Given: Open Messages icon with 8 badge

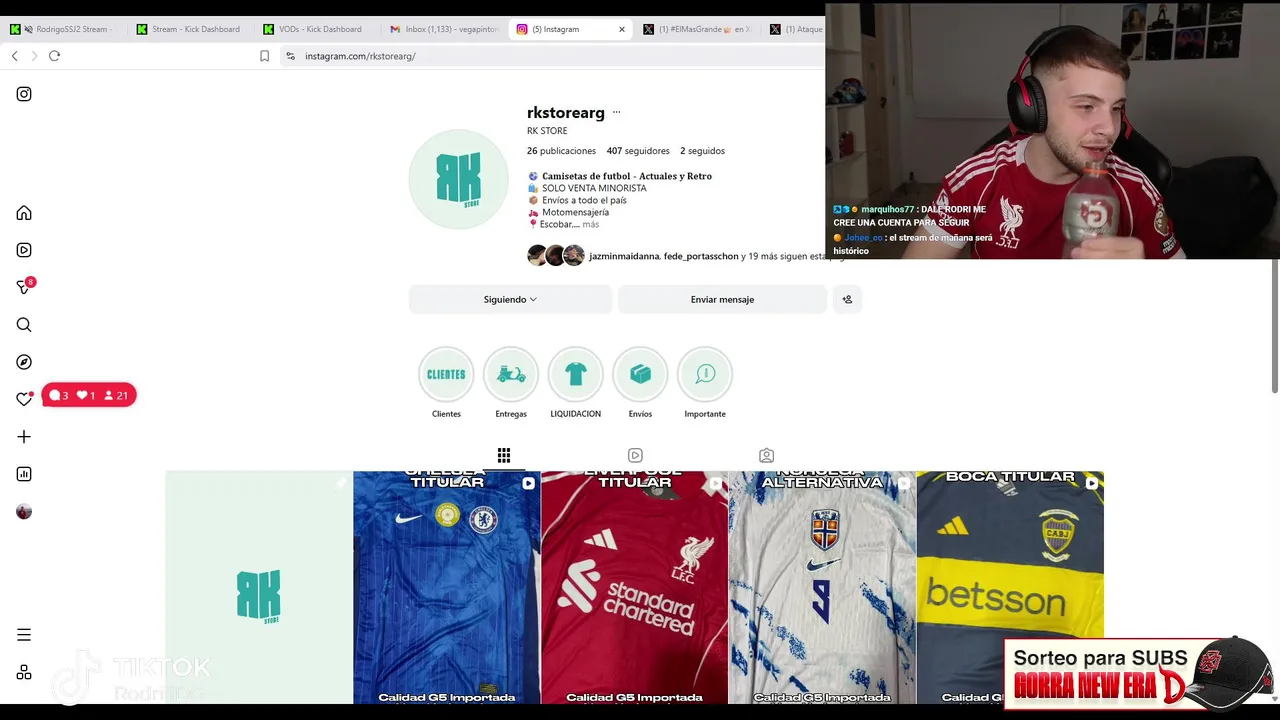Looking at the screenshot, I should click(25, 287).
